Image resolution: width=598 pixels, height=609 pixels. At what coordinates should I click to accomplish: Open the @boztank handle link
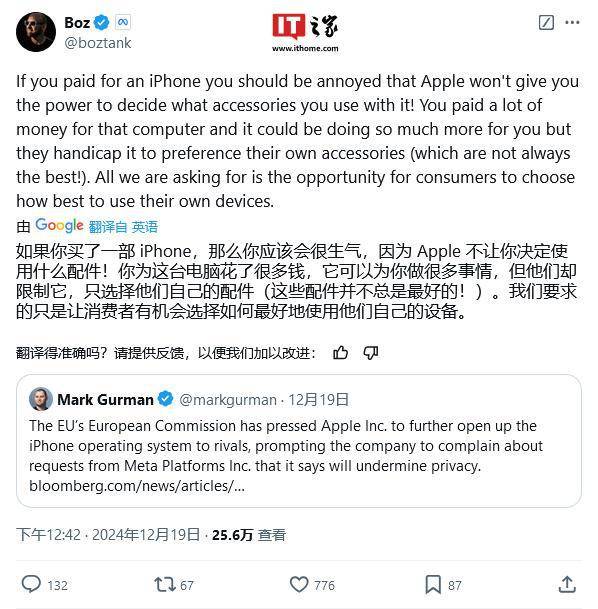pos(98,43)
